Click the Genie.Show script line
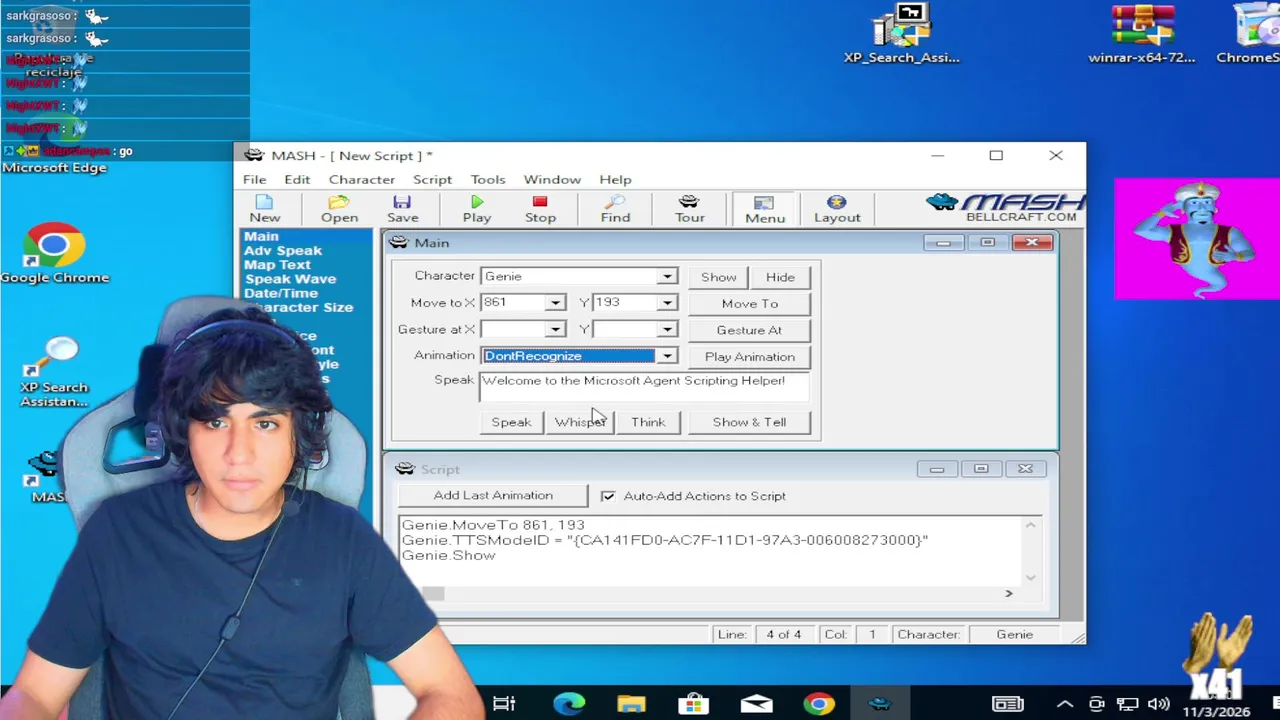1280x720 pixels. [448, 555]
